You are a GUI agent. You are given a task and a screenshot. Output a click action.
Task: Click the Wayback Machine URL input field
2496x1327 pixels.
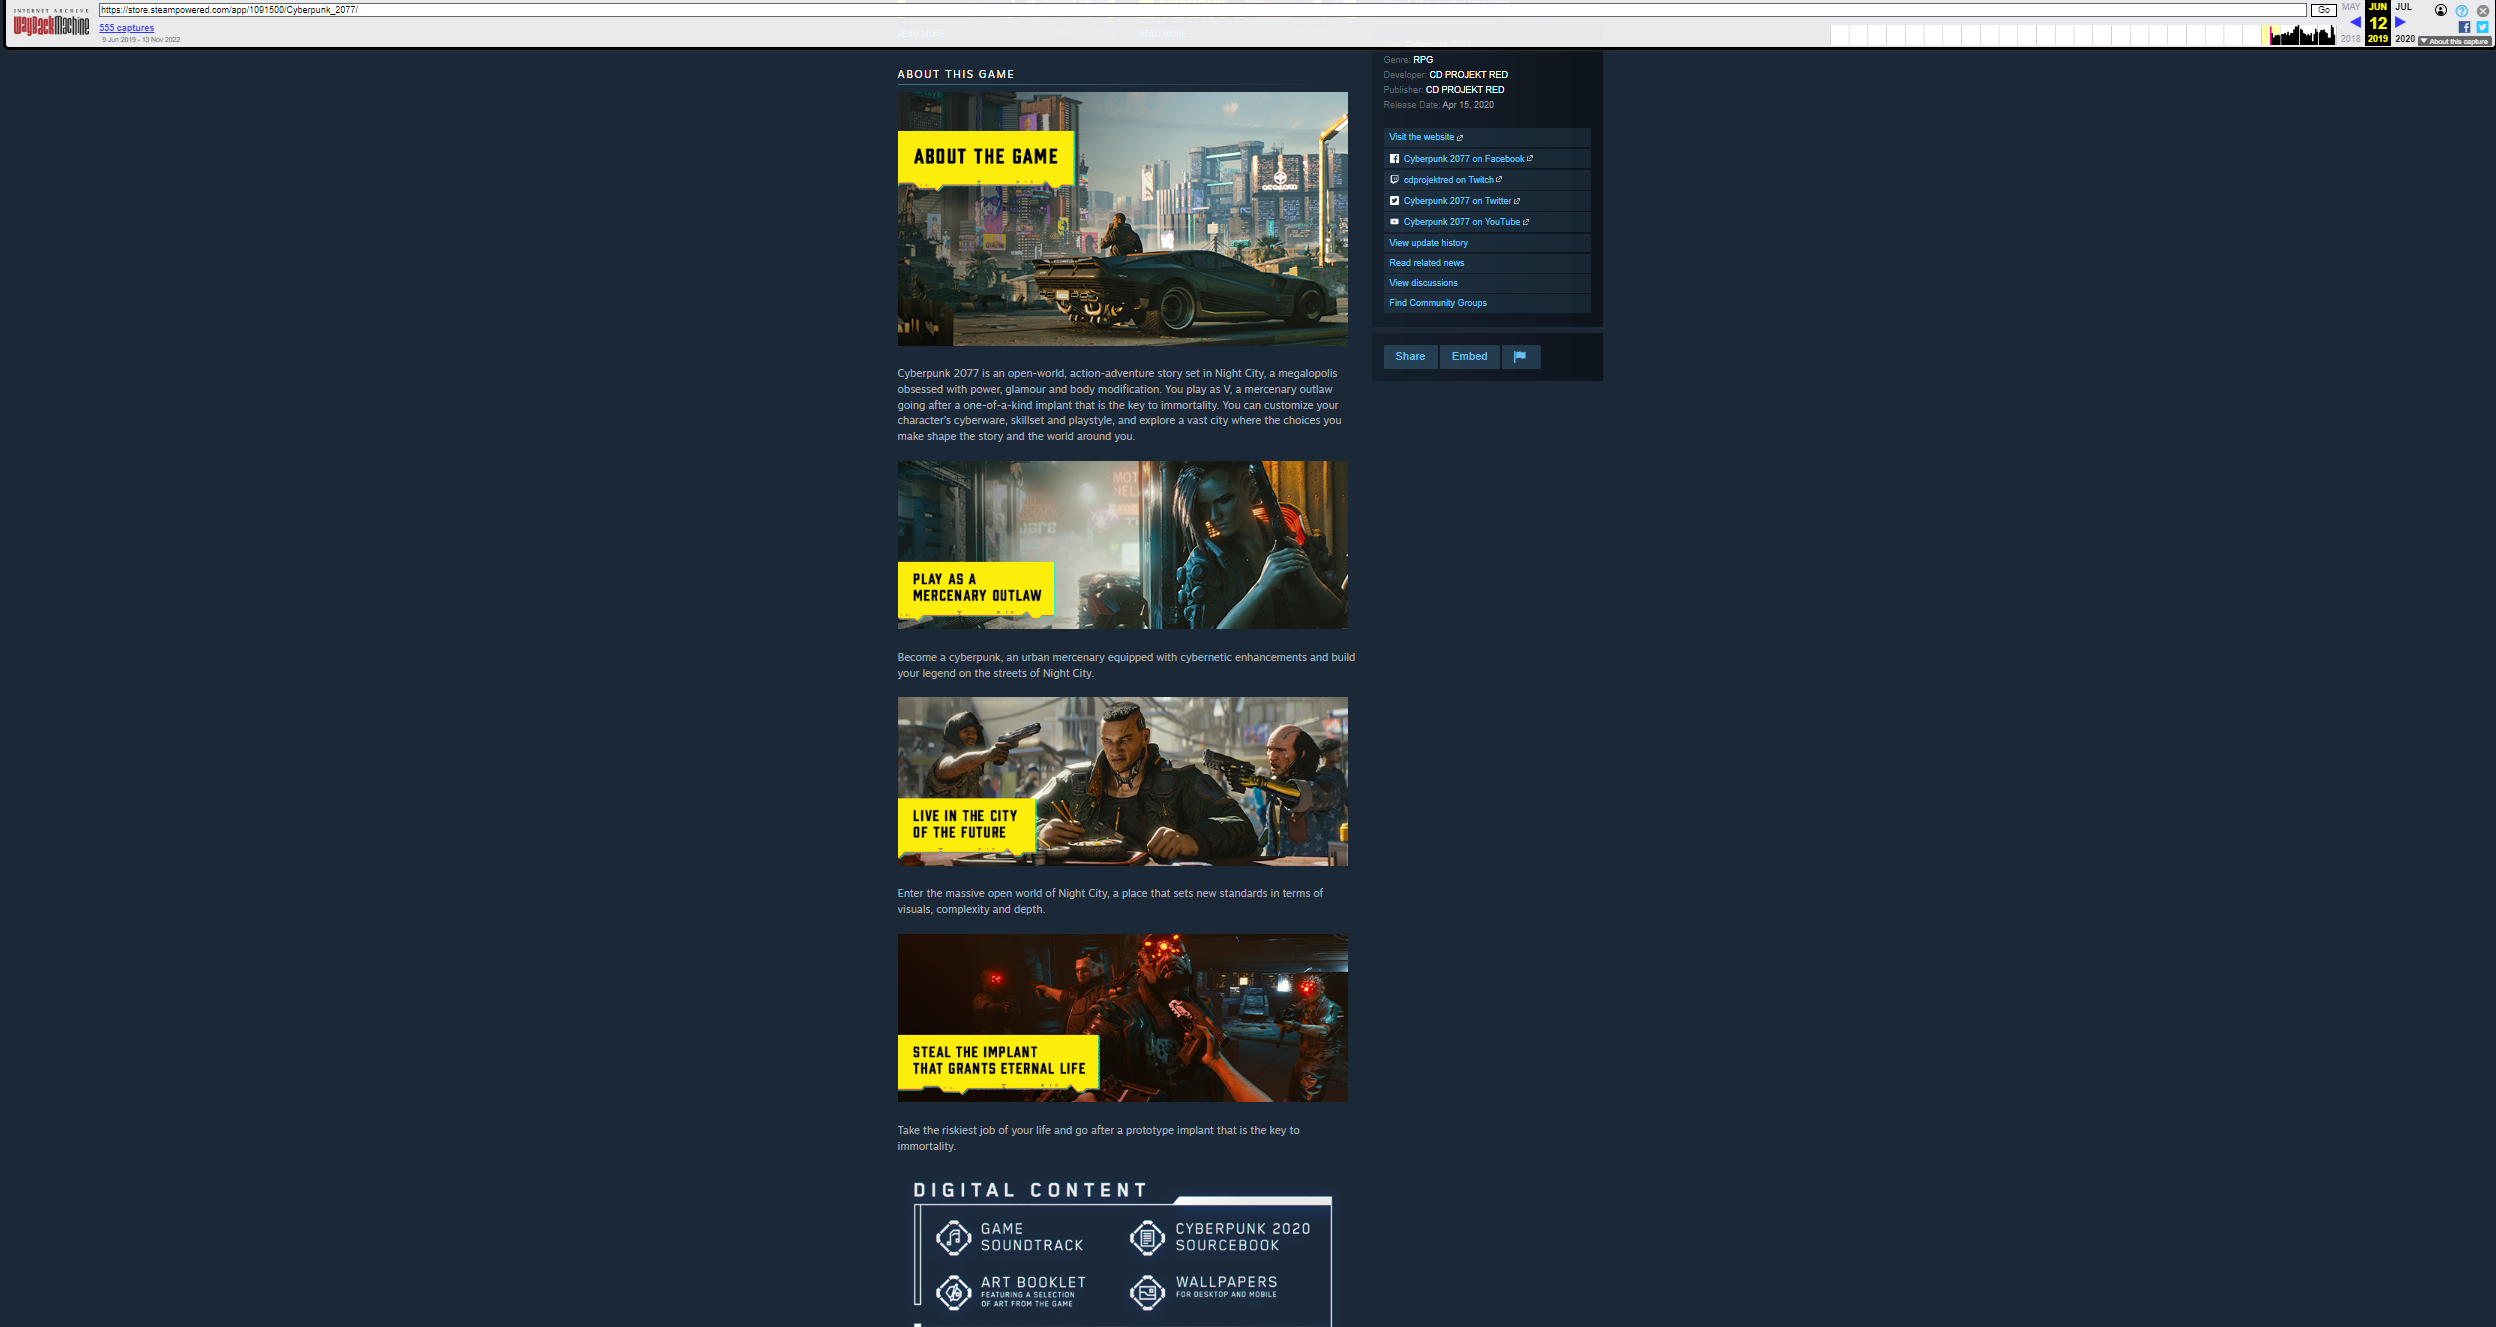1202,10
